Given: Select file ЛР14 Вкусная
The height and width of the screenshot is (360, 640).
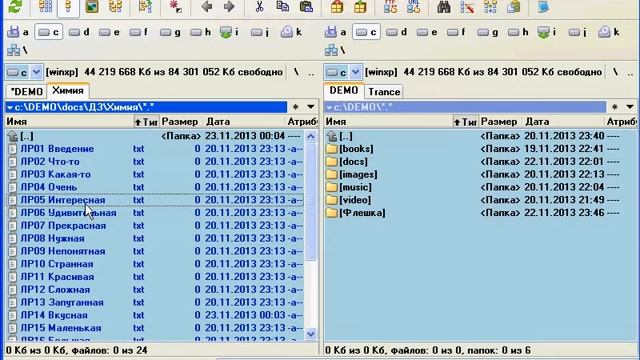Looking at the screenshot, I should pyautogui.click(x=155, y=315).
